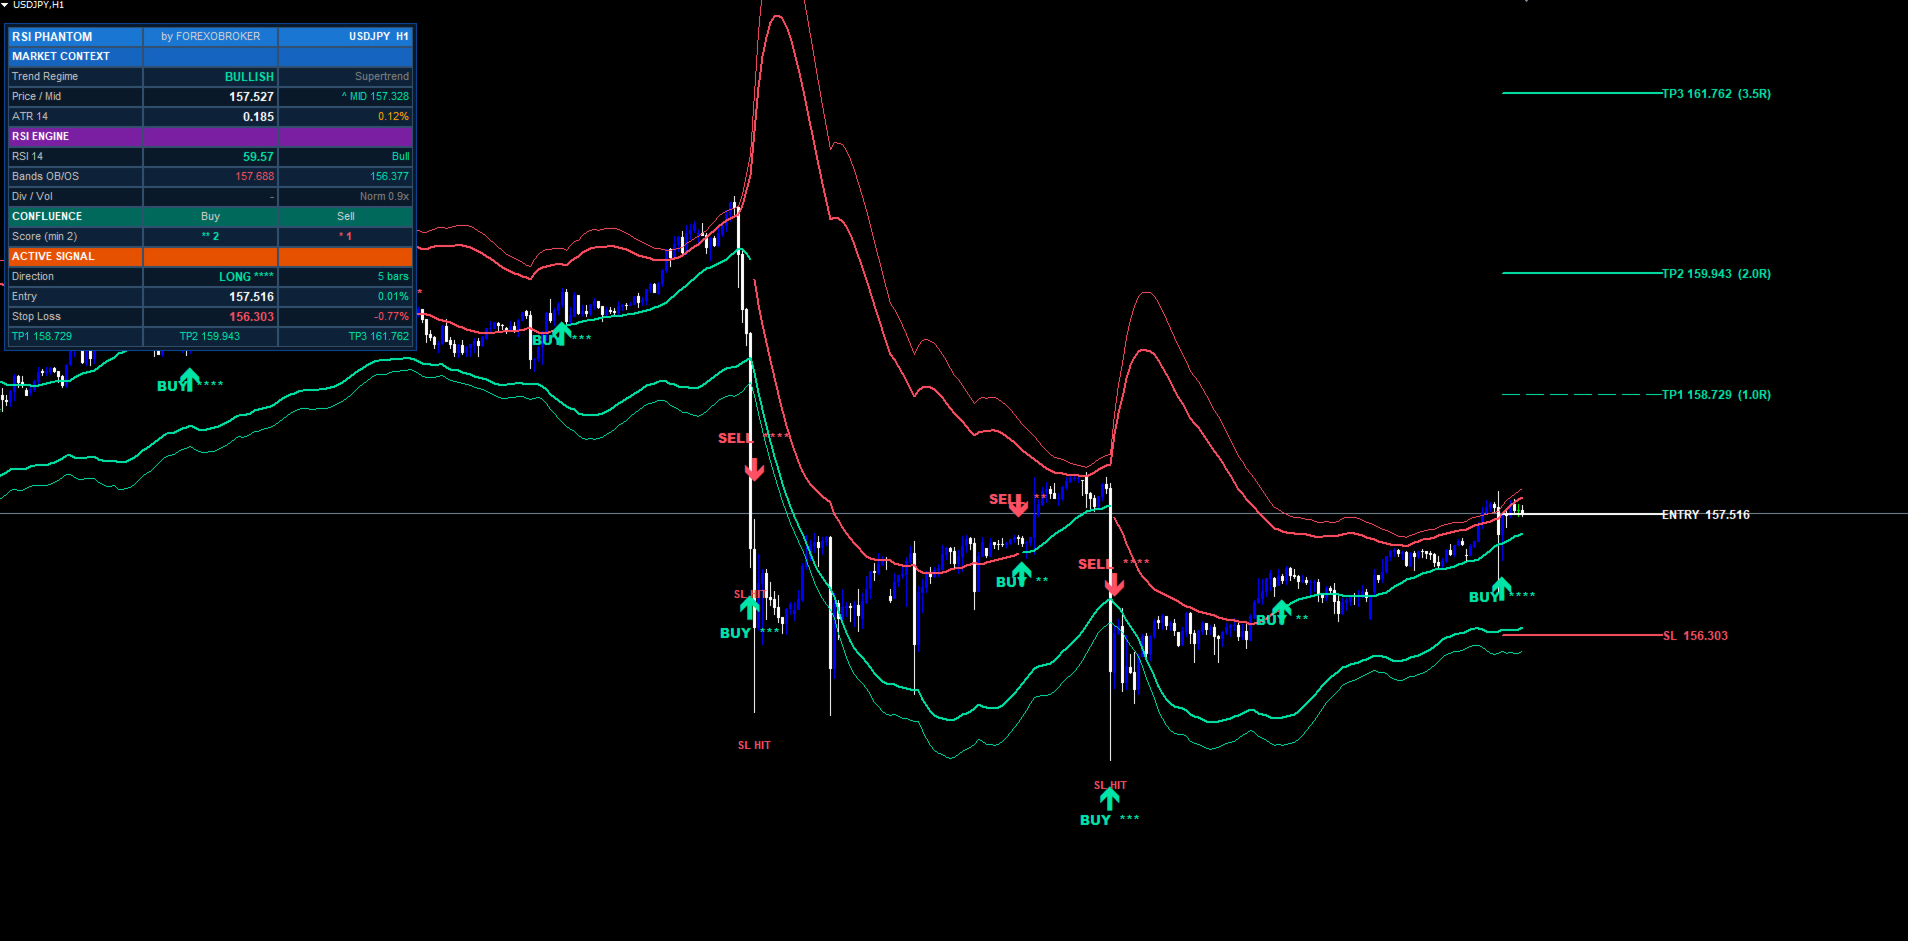1908x941 pixels.
Task: Click the CONFLUENCE section header
Action: coord(76,216)
